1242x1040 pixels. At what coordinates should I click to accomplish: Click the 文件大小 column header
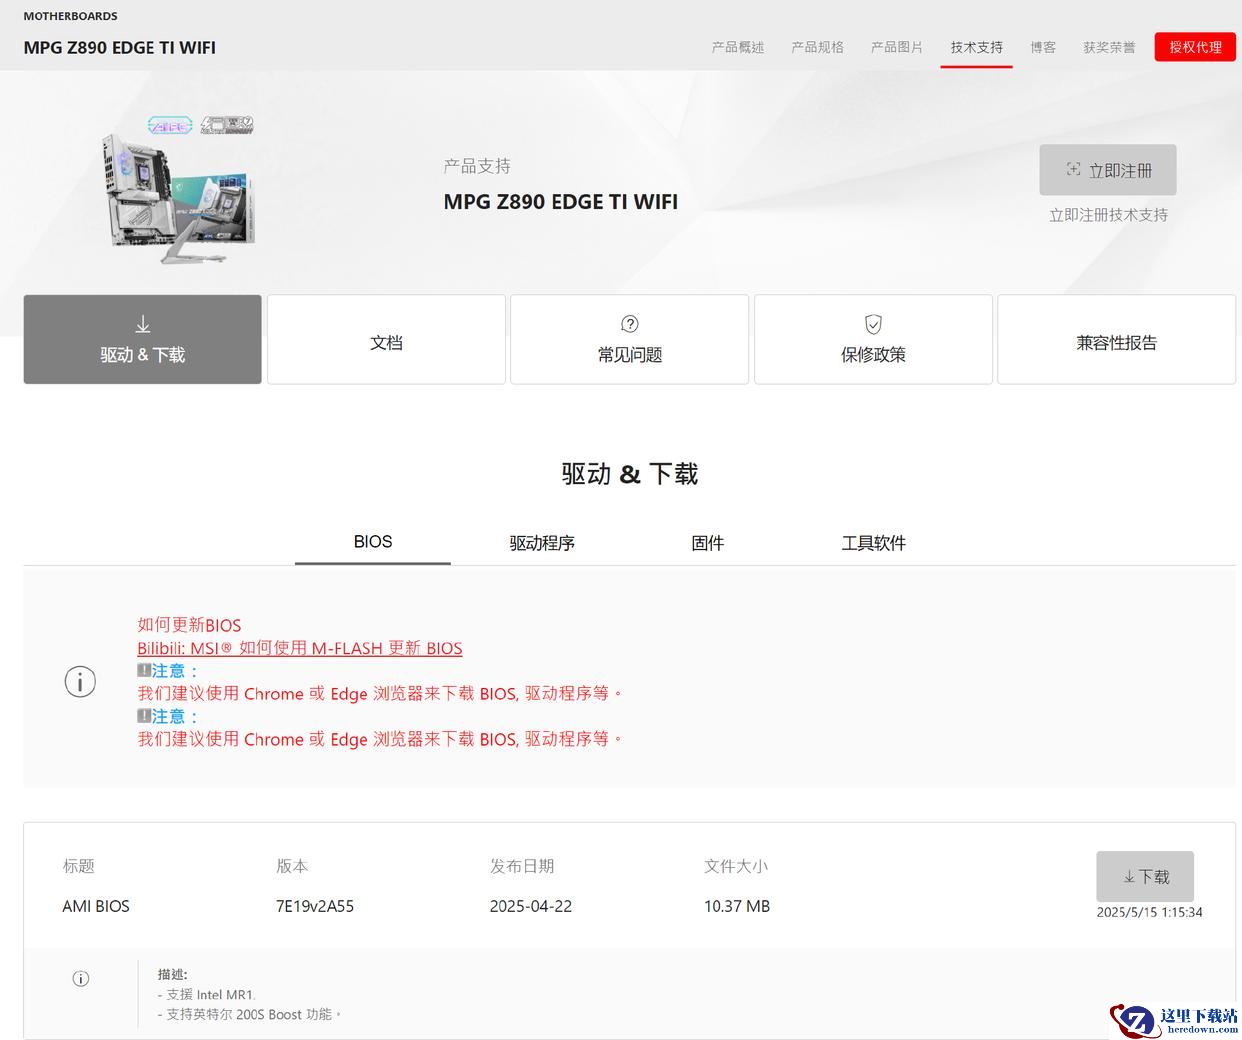(736, 866)
